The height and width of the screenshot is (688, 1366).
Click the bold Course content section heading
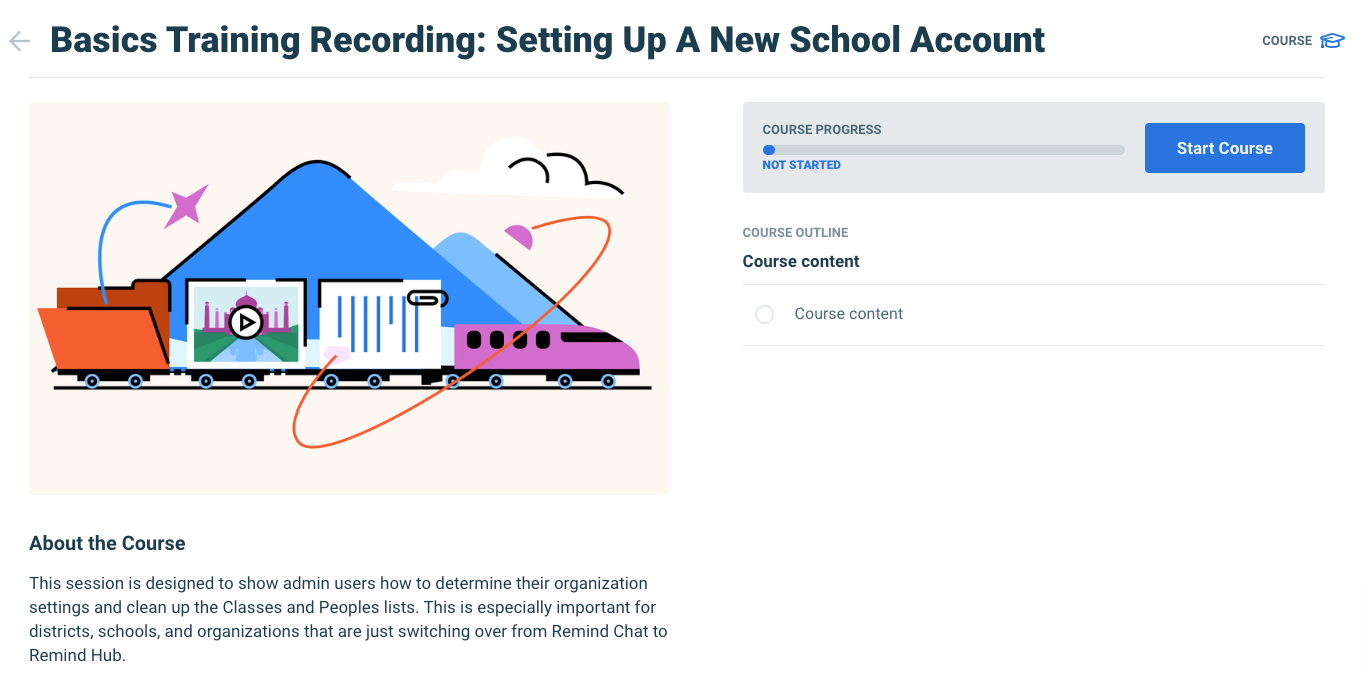click(801, 262)
